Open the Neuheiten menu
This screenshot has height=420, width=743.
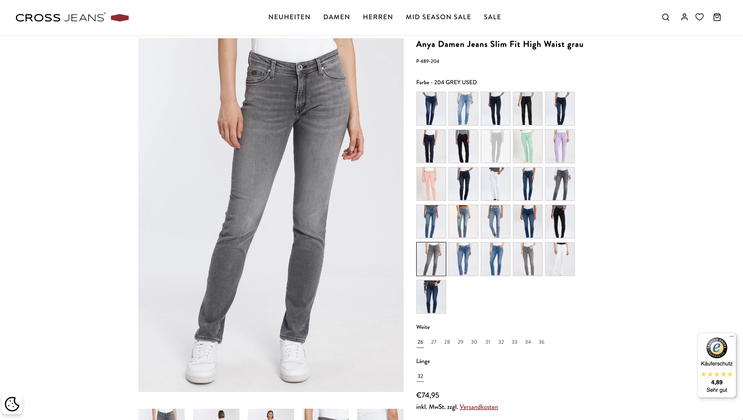click(289, 17)
